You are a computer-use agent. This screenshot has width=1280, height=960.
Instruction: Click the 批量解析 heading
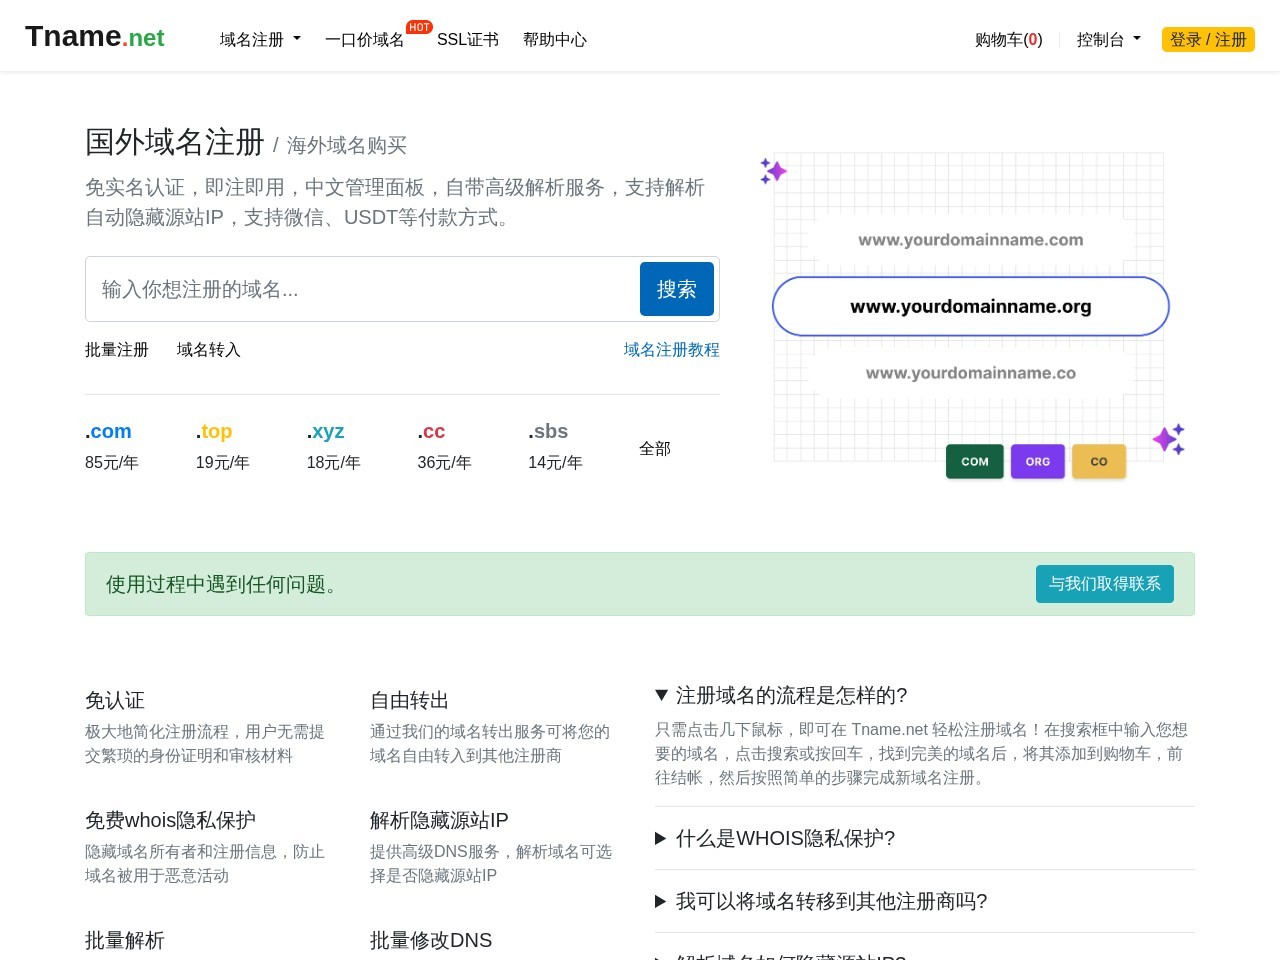125,940
